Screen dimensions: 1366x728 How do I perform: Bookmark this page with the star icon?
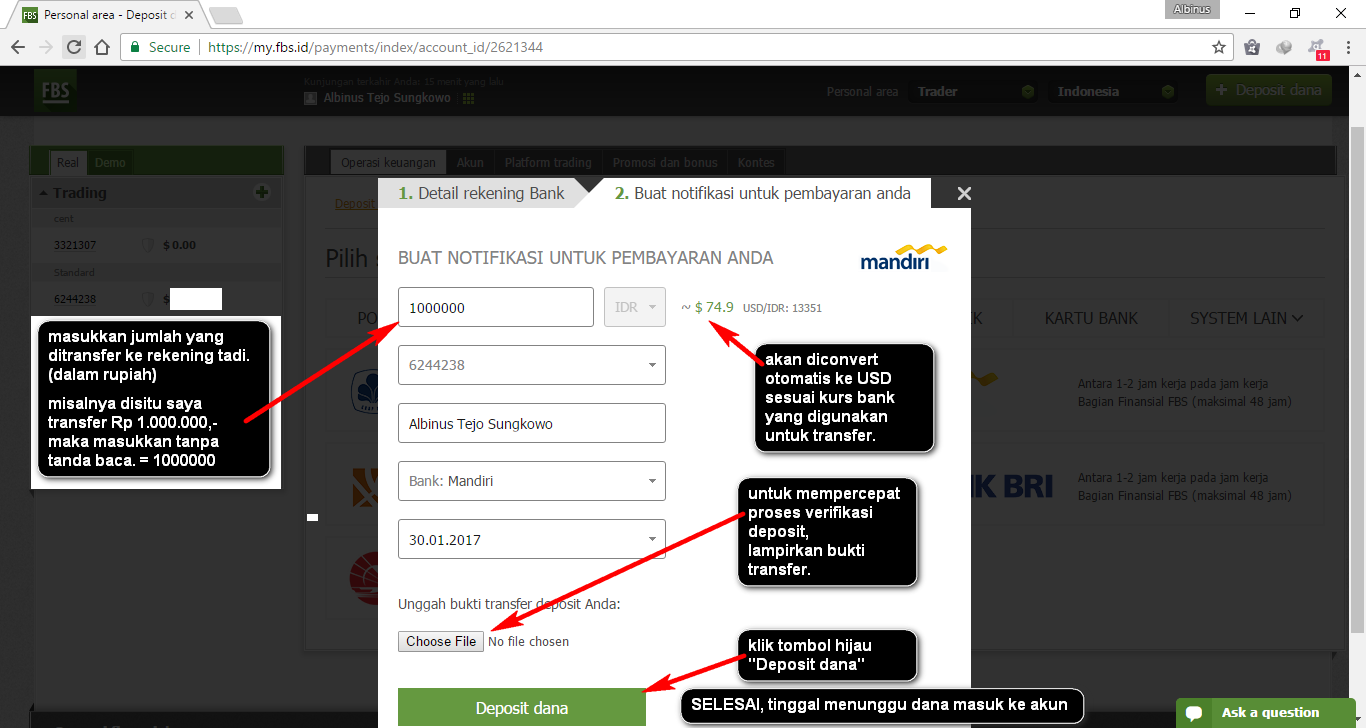[x=1219, y=47]
